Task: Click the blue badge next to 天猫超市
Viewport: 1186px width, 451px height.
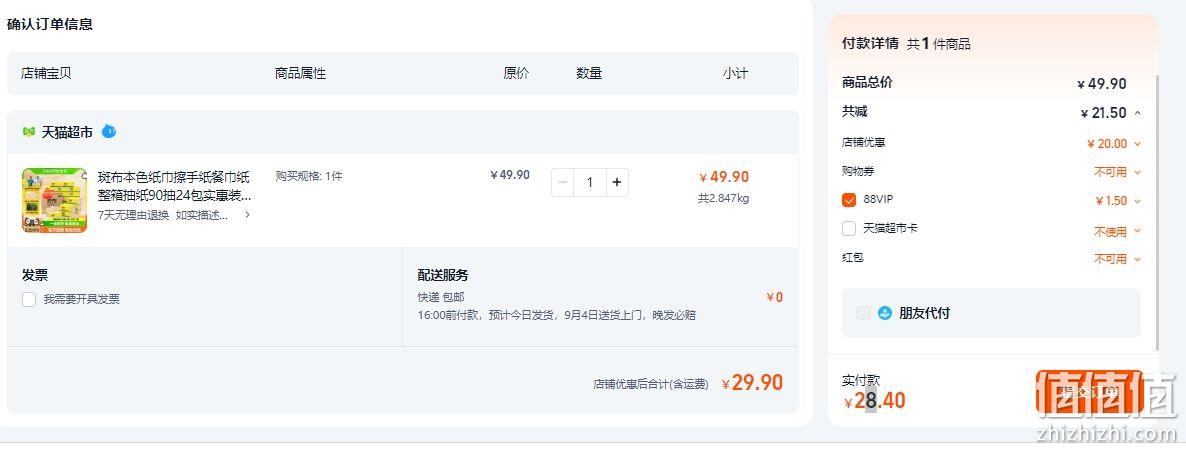Action: (109, 131)
